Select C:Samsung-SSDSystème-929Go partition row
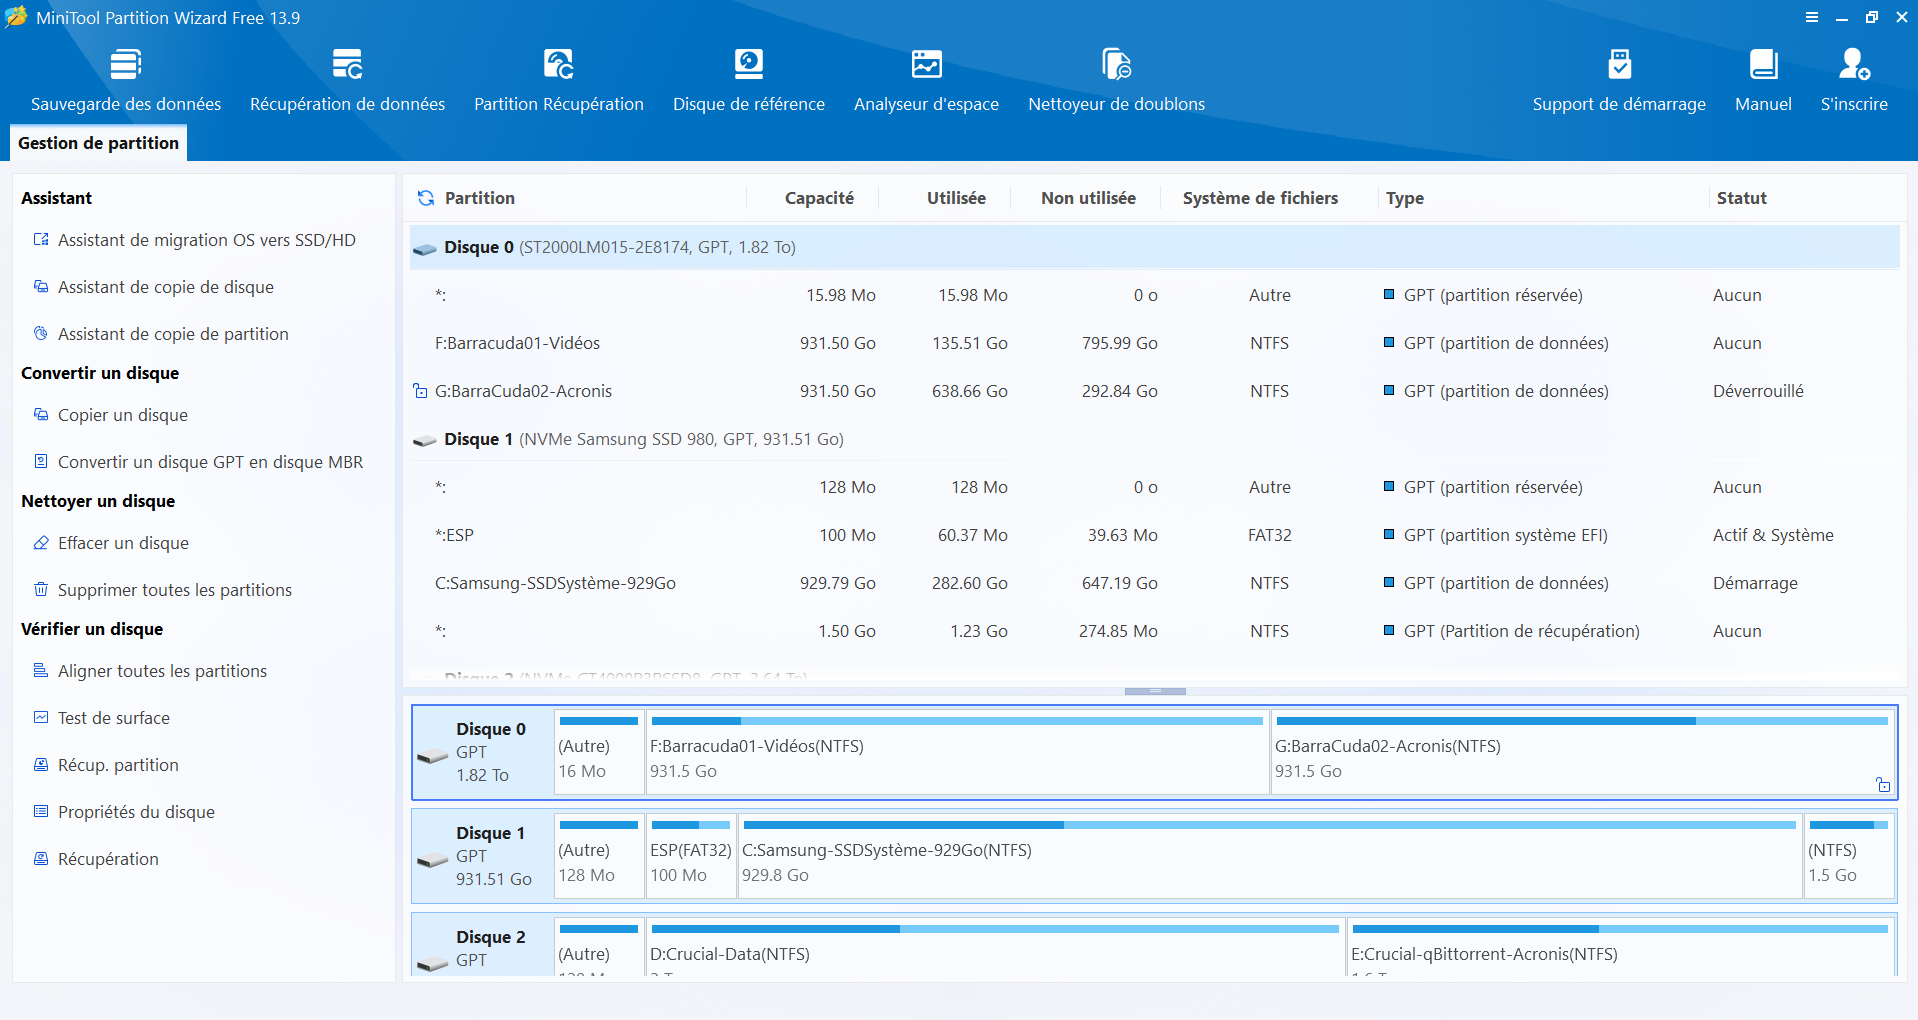This screenshot has width=1918, height=1020. [1155, 583]
